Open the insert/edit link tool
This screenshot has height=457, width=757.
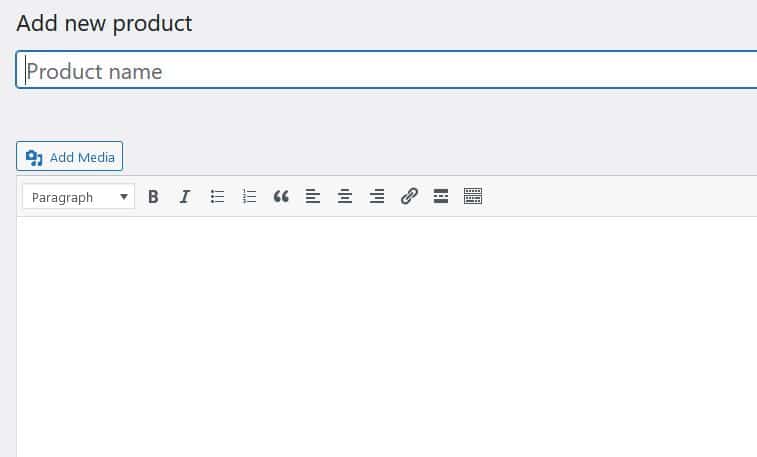[x=409, y=197]
